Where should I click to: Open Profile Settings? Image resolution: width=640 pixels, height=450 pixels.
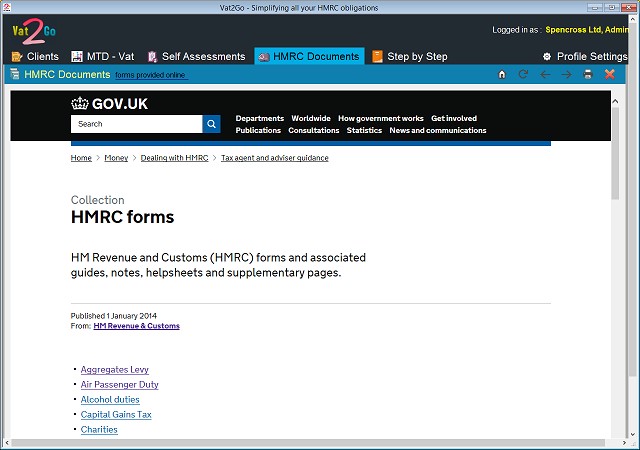pyautogui.click(x=585, y=56)
